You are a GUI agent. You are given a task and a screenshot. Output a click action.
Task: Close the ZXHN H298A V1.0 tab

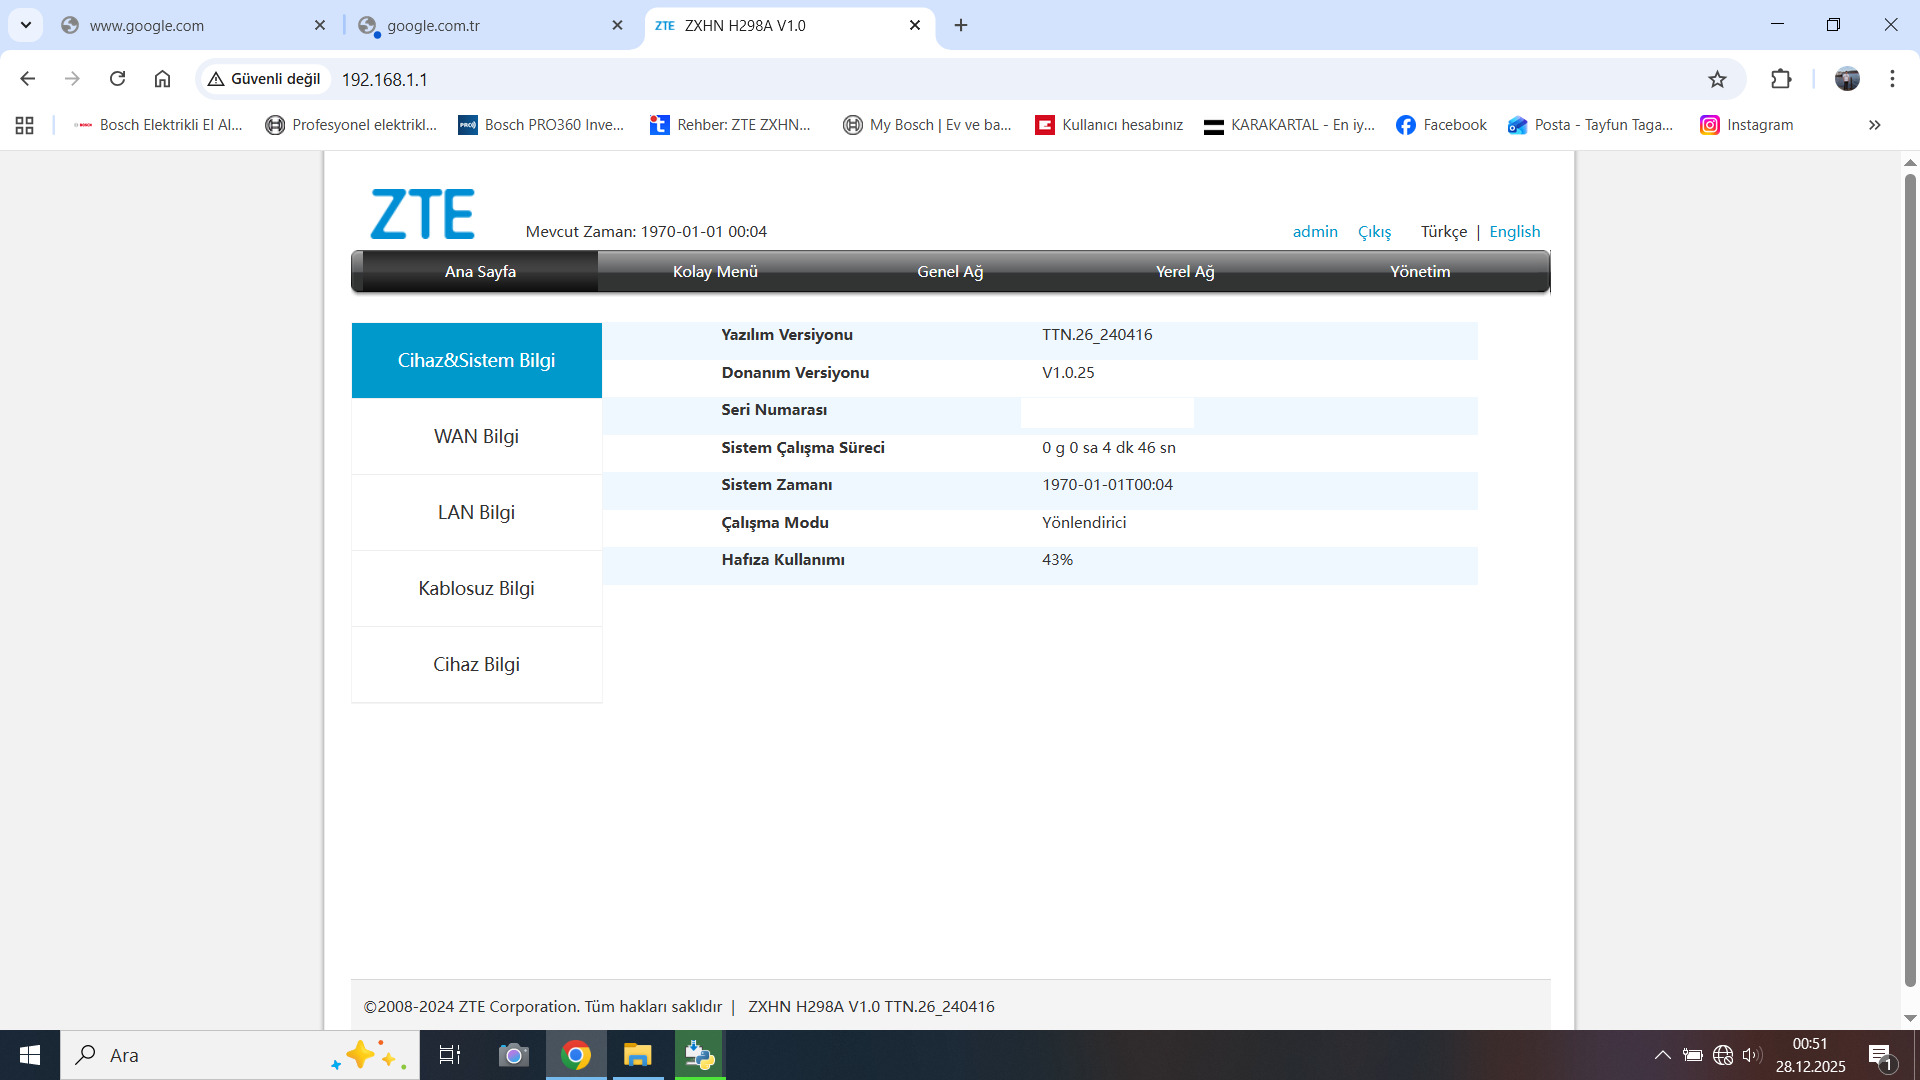915,25
